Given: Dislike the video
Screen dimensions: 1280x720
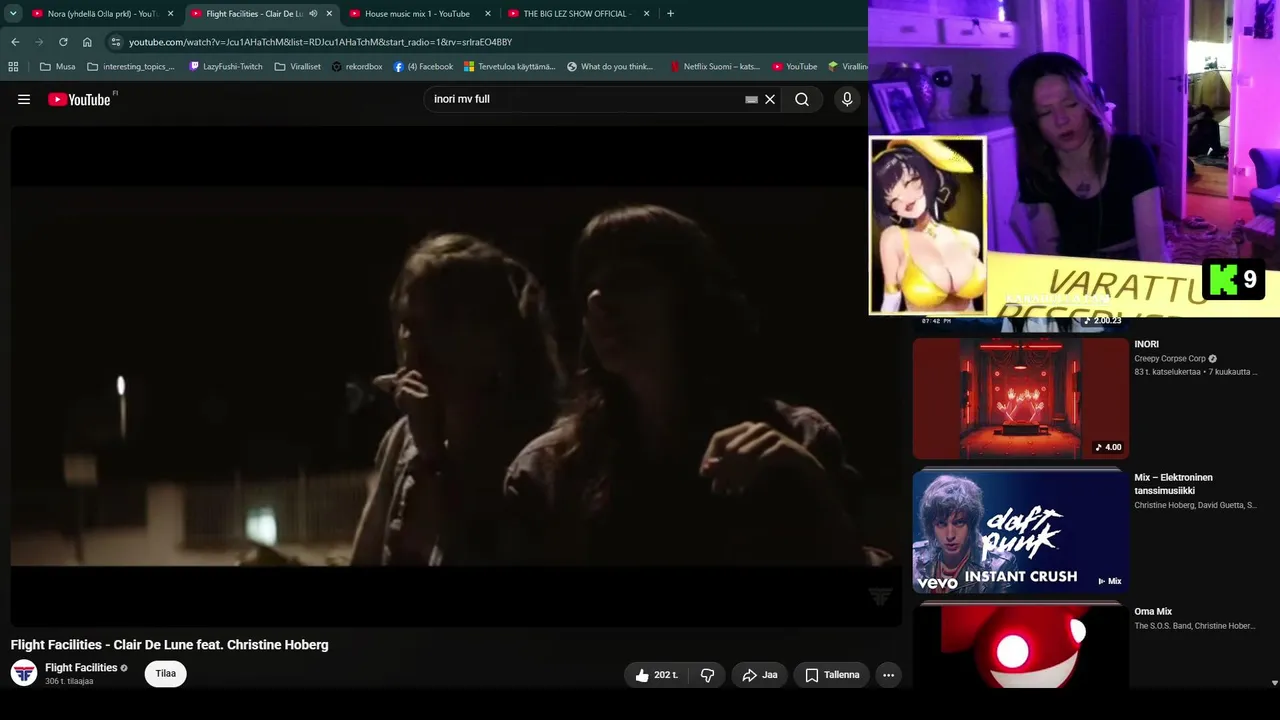Looking at the screenshot, I should click(x=707, y=675).
